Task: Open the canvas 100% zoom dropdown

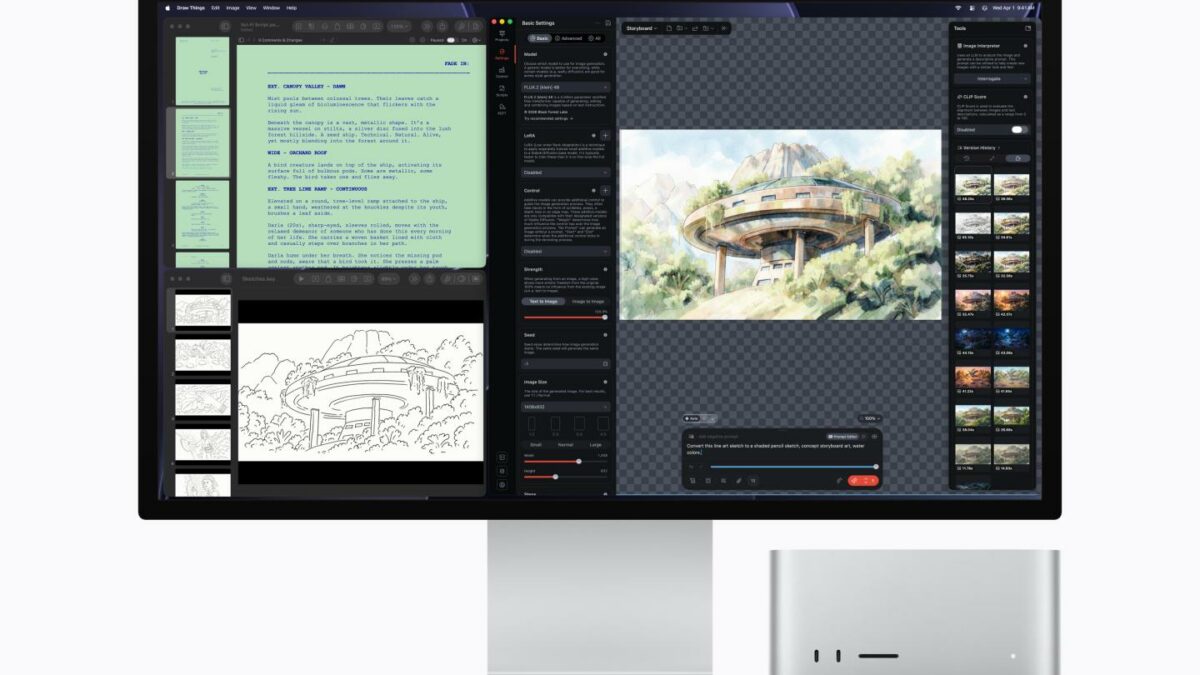Action: pyautogui.click(x=870, y=418)
